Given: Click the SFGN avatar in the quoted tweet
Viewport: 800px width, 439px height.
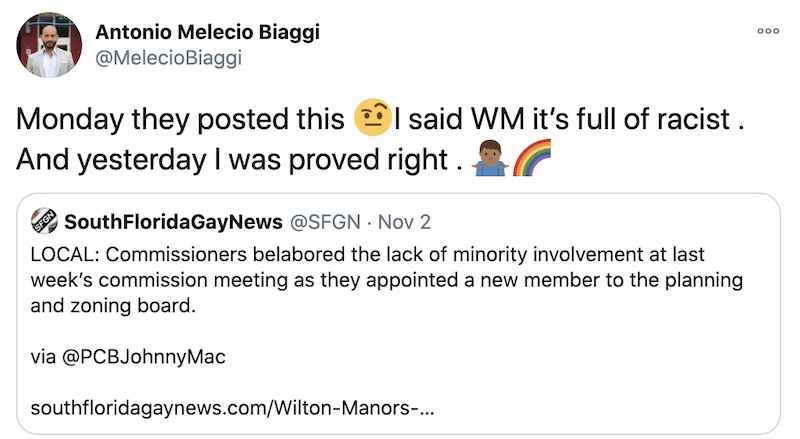Looking at the screenshot, I should pos(43,219).
